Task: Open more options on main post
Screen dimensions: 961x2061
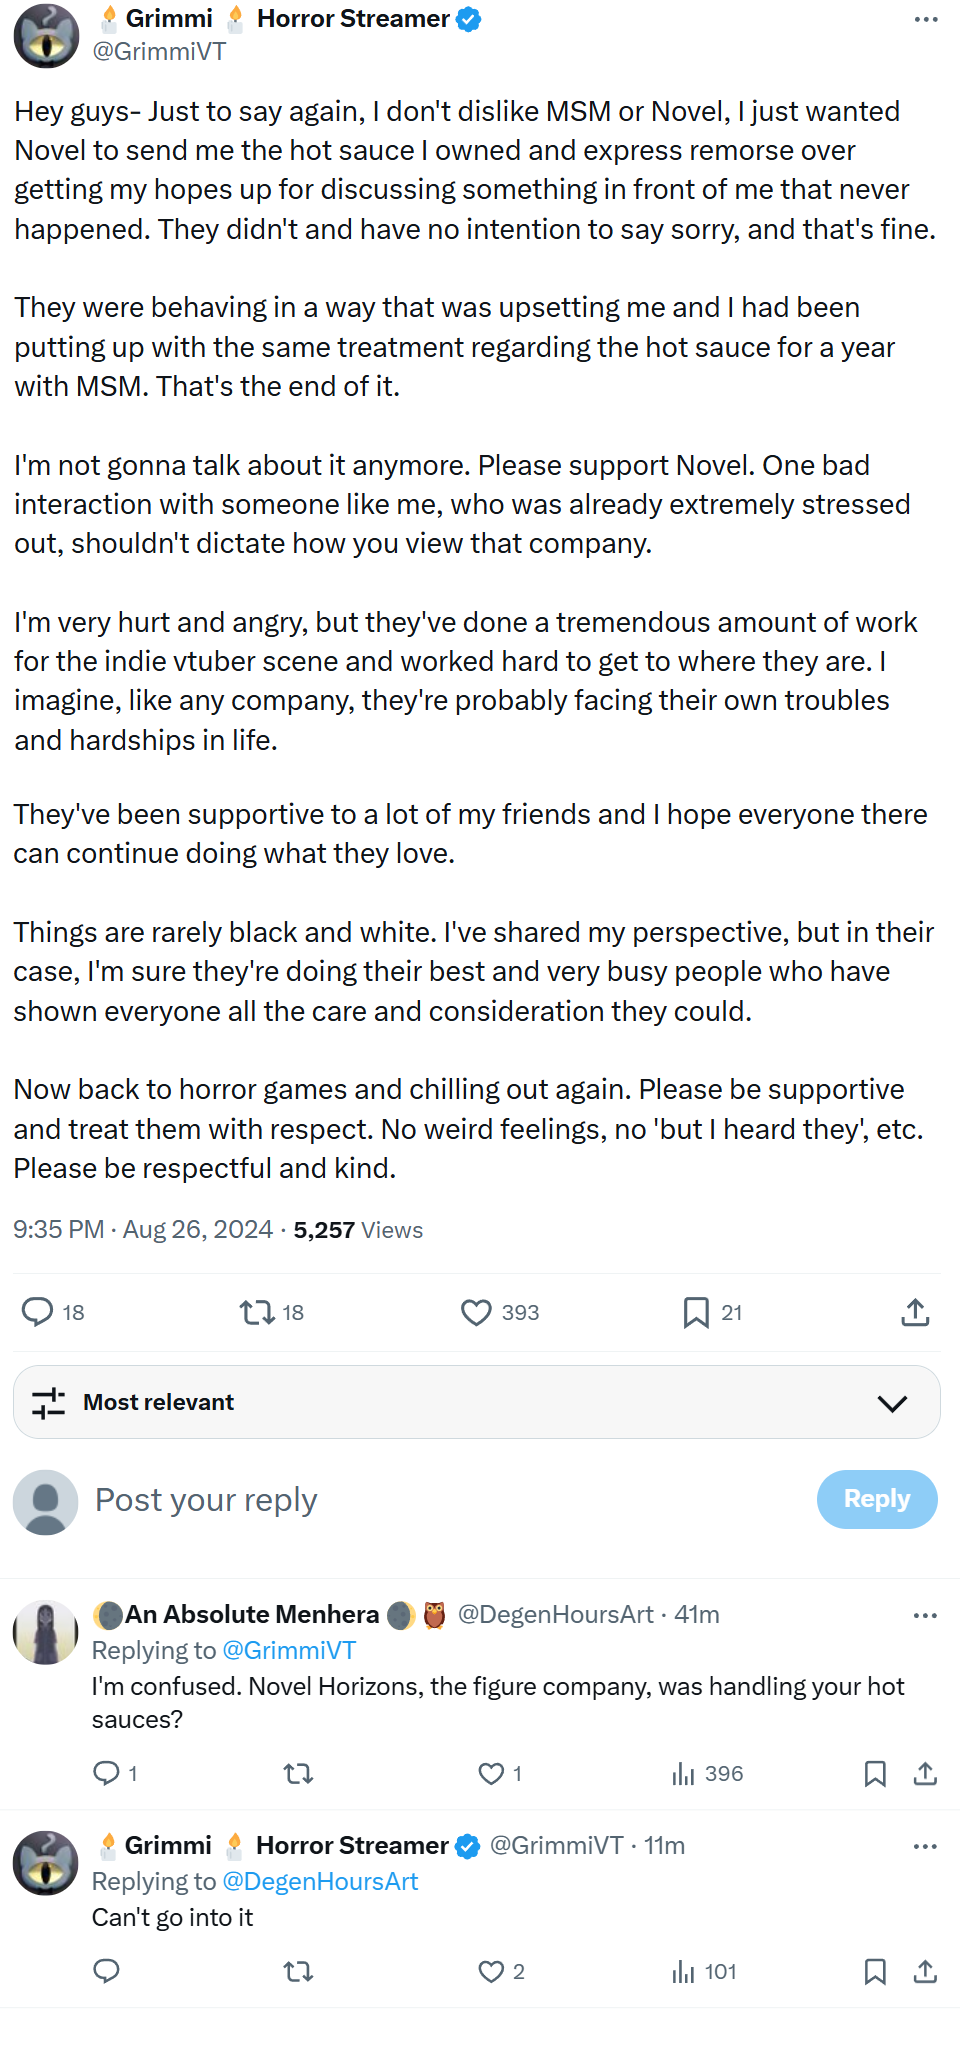Action: point(926,20)
